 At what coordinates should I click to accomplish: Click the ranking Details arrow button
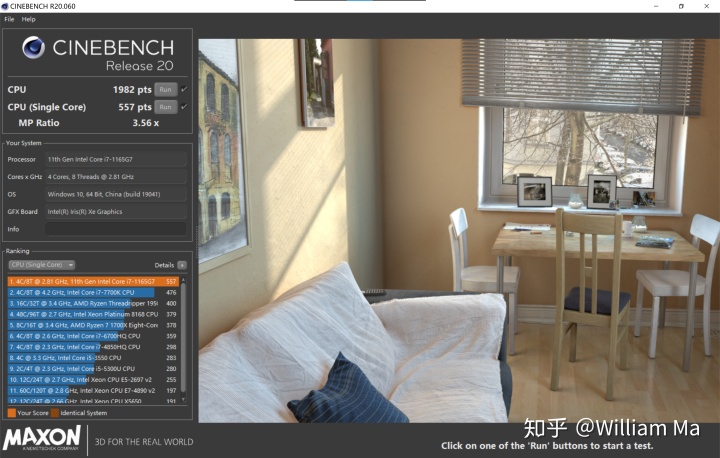tap(182, 265)
